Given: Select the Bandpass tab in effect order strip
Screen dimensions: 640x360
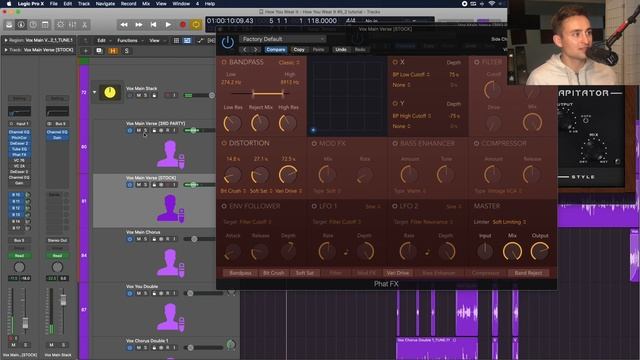Looking at the screenshot, I should (x=240, y=273).
